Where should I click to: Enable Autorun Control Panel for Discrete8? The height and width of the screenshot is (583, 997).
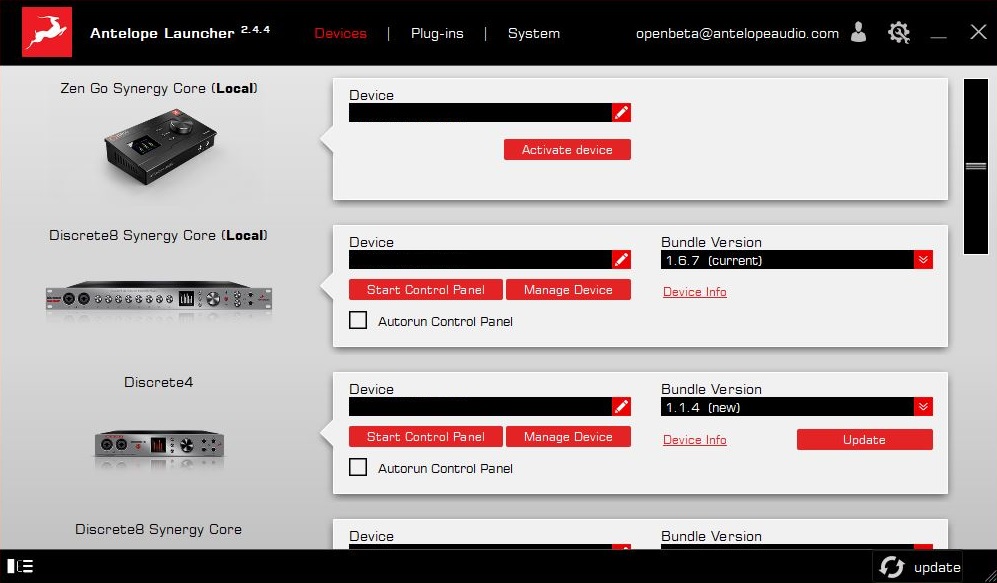click(358, 320)
